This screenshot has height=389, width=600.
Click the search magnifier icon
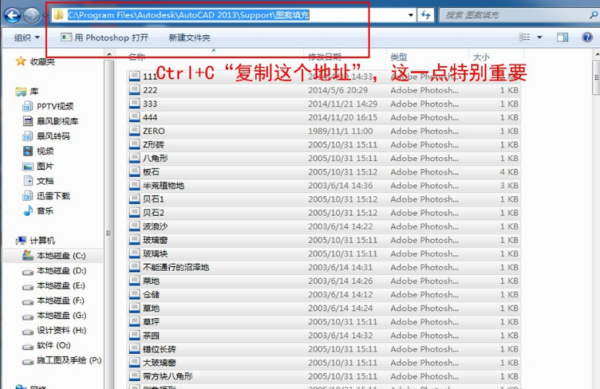pos(593,15)
